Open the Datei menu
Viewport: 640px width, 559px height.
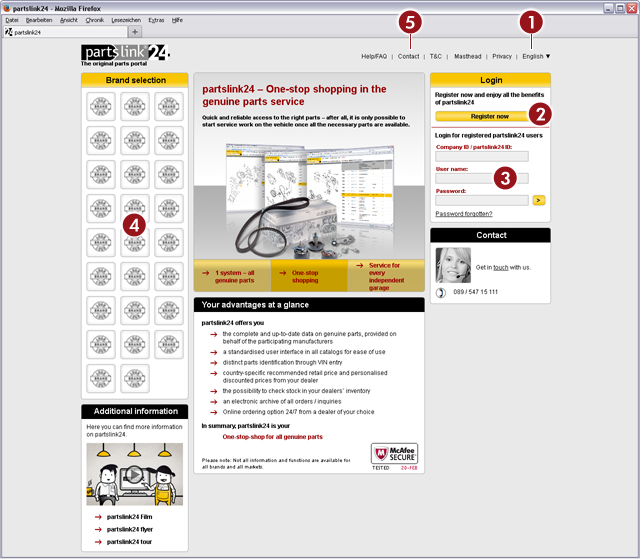click(x=12, y=20)
